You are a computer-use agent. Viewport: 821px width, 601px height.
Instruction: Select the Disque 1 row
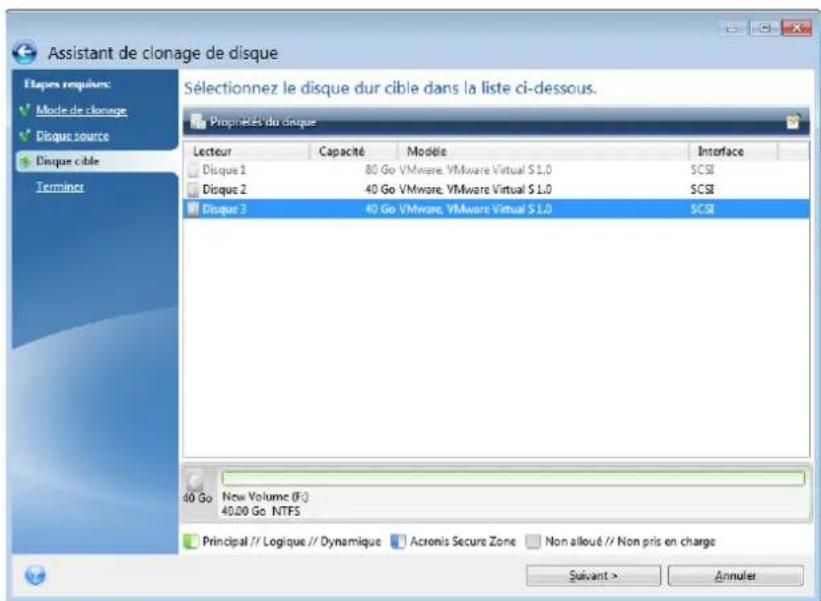[495, 170]
